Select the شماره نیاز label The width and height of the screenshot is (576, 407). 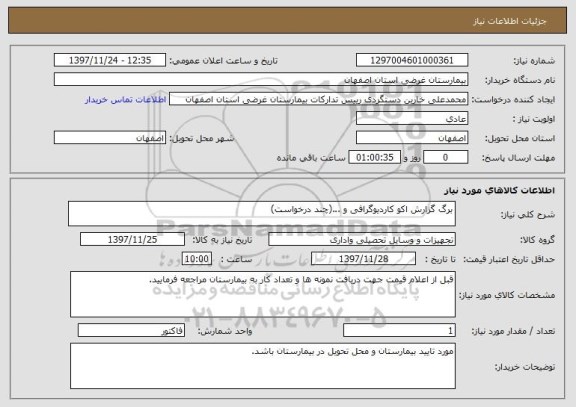(x=534, y=61)
